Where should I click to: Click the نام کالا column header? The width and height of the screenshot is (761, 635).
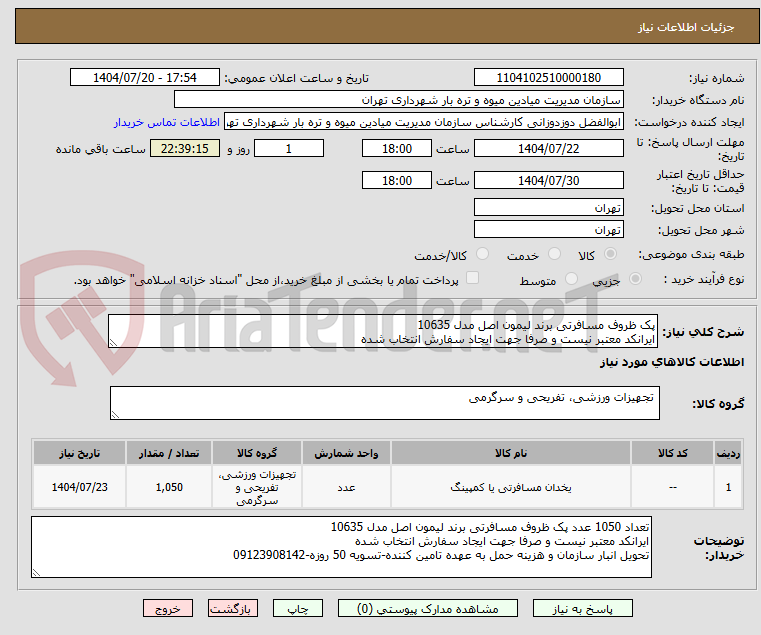[511, 453]
